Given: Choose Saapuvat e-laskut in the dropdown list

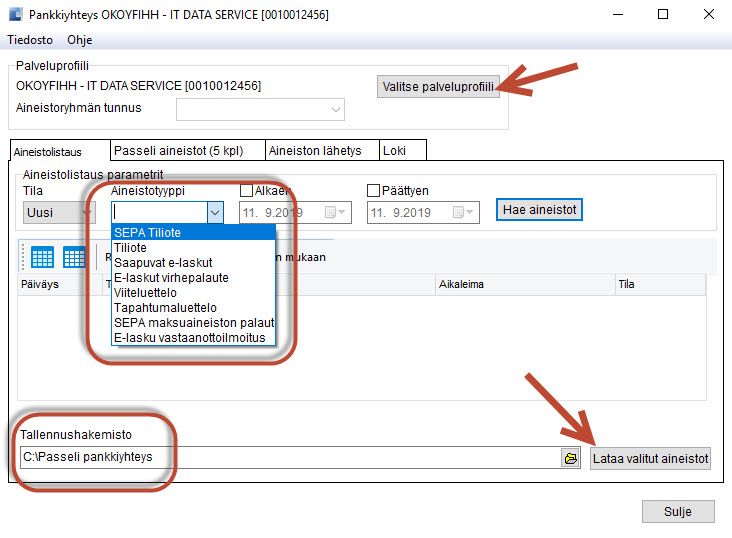Looking at the screenshot, I should [x=163, y=262].
